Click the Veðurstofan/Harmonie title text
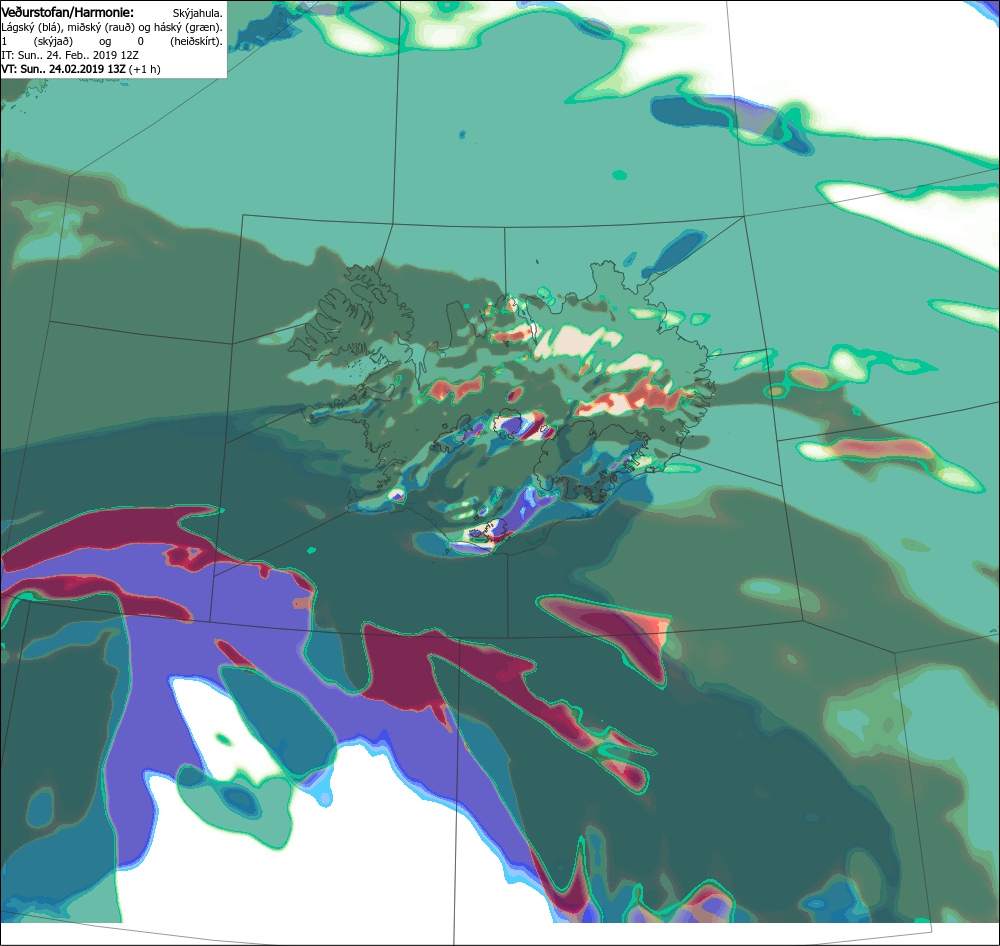 click(x=68, y=12)
